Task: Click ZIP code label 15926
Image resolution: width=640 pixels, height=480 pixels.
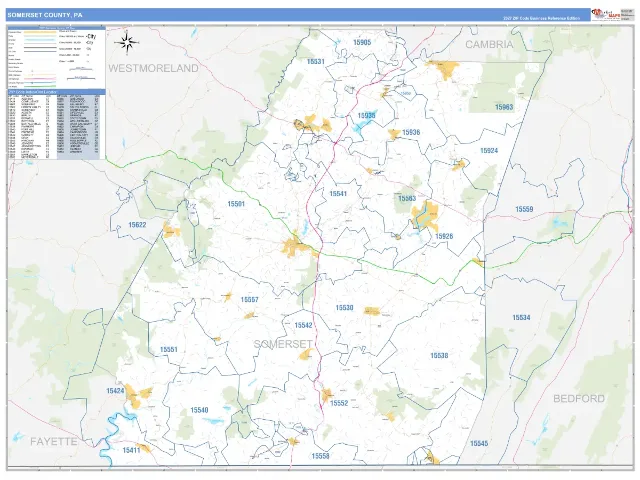Action: (444, 236)
